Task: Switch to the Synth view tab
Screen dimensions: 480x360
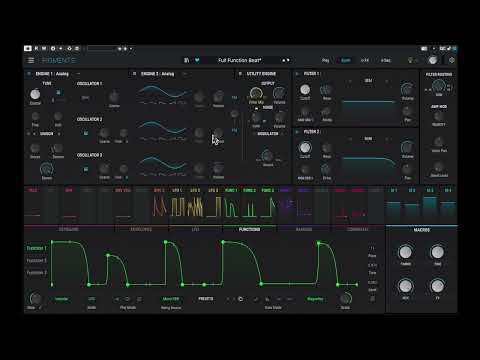Action: (346, 60)
